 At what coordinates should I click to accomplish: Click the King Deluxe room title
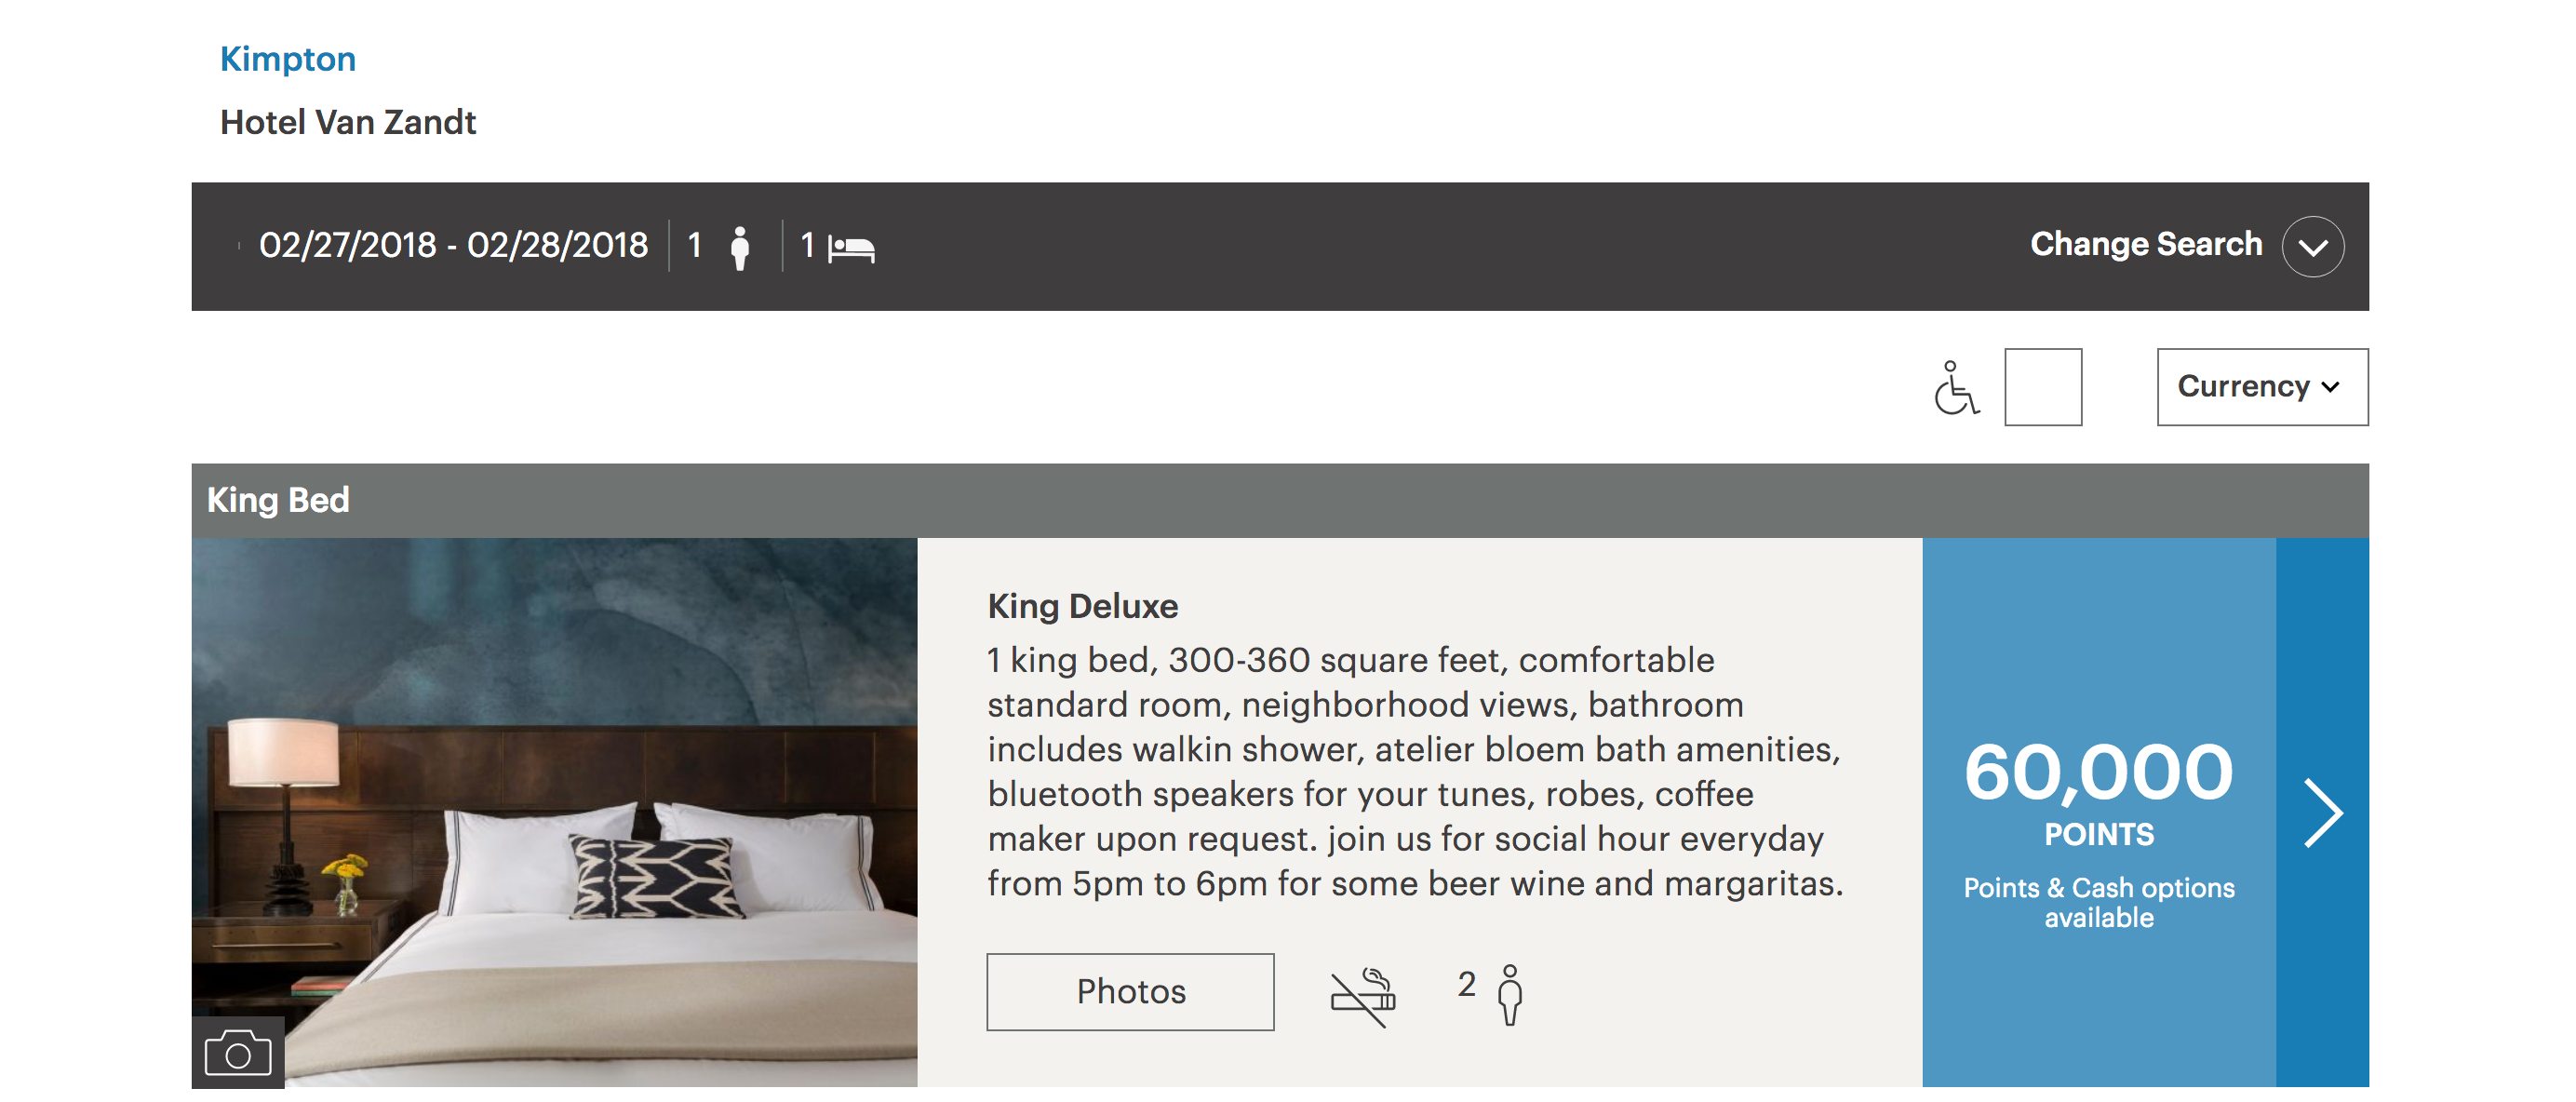coord(1082,606)
